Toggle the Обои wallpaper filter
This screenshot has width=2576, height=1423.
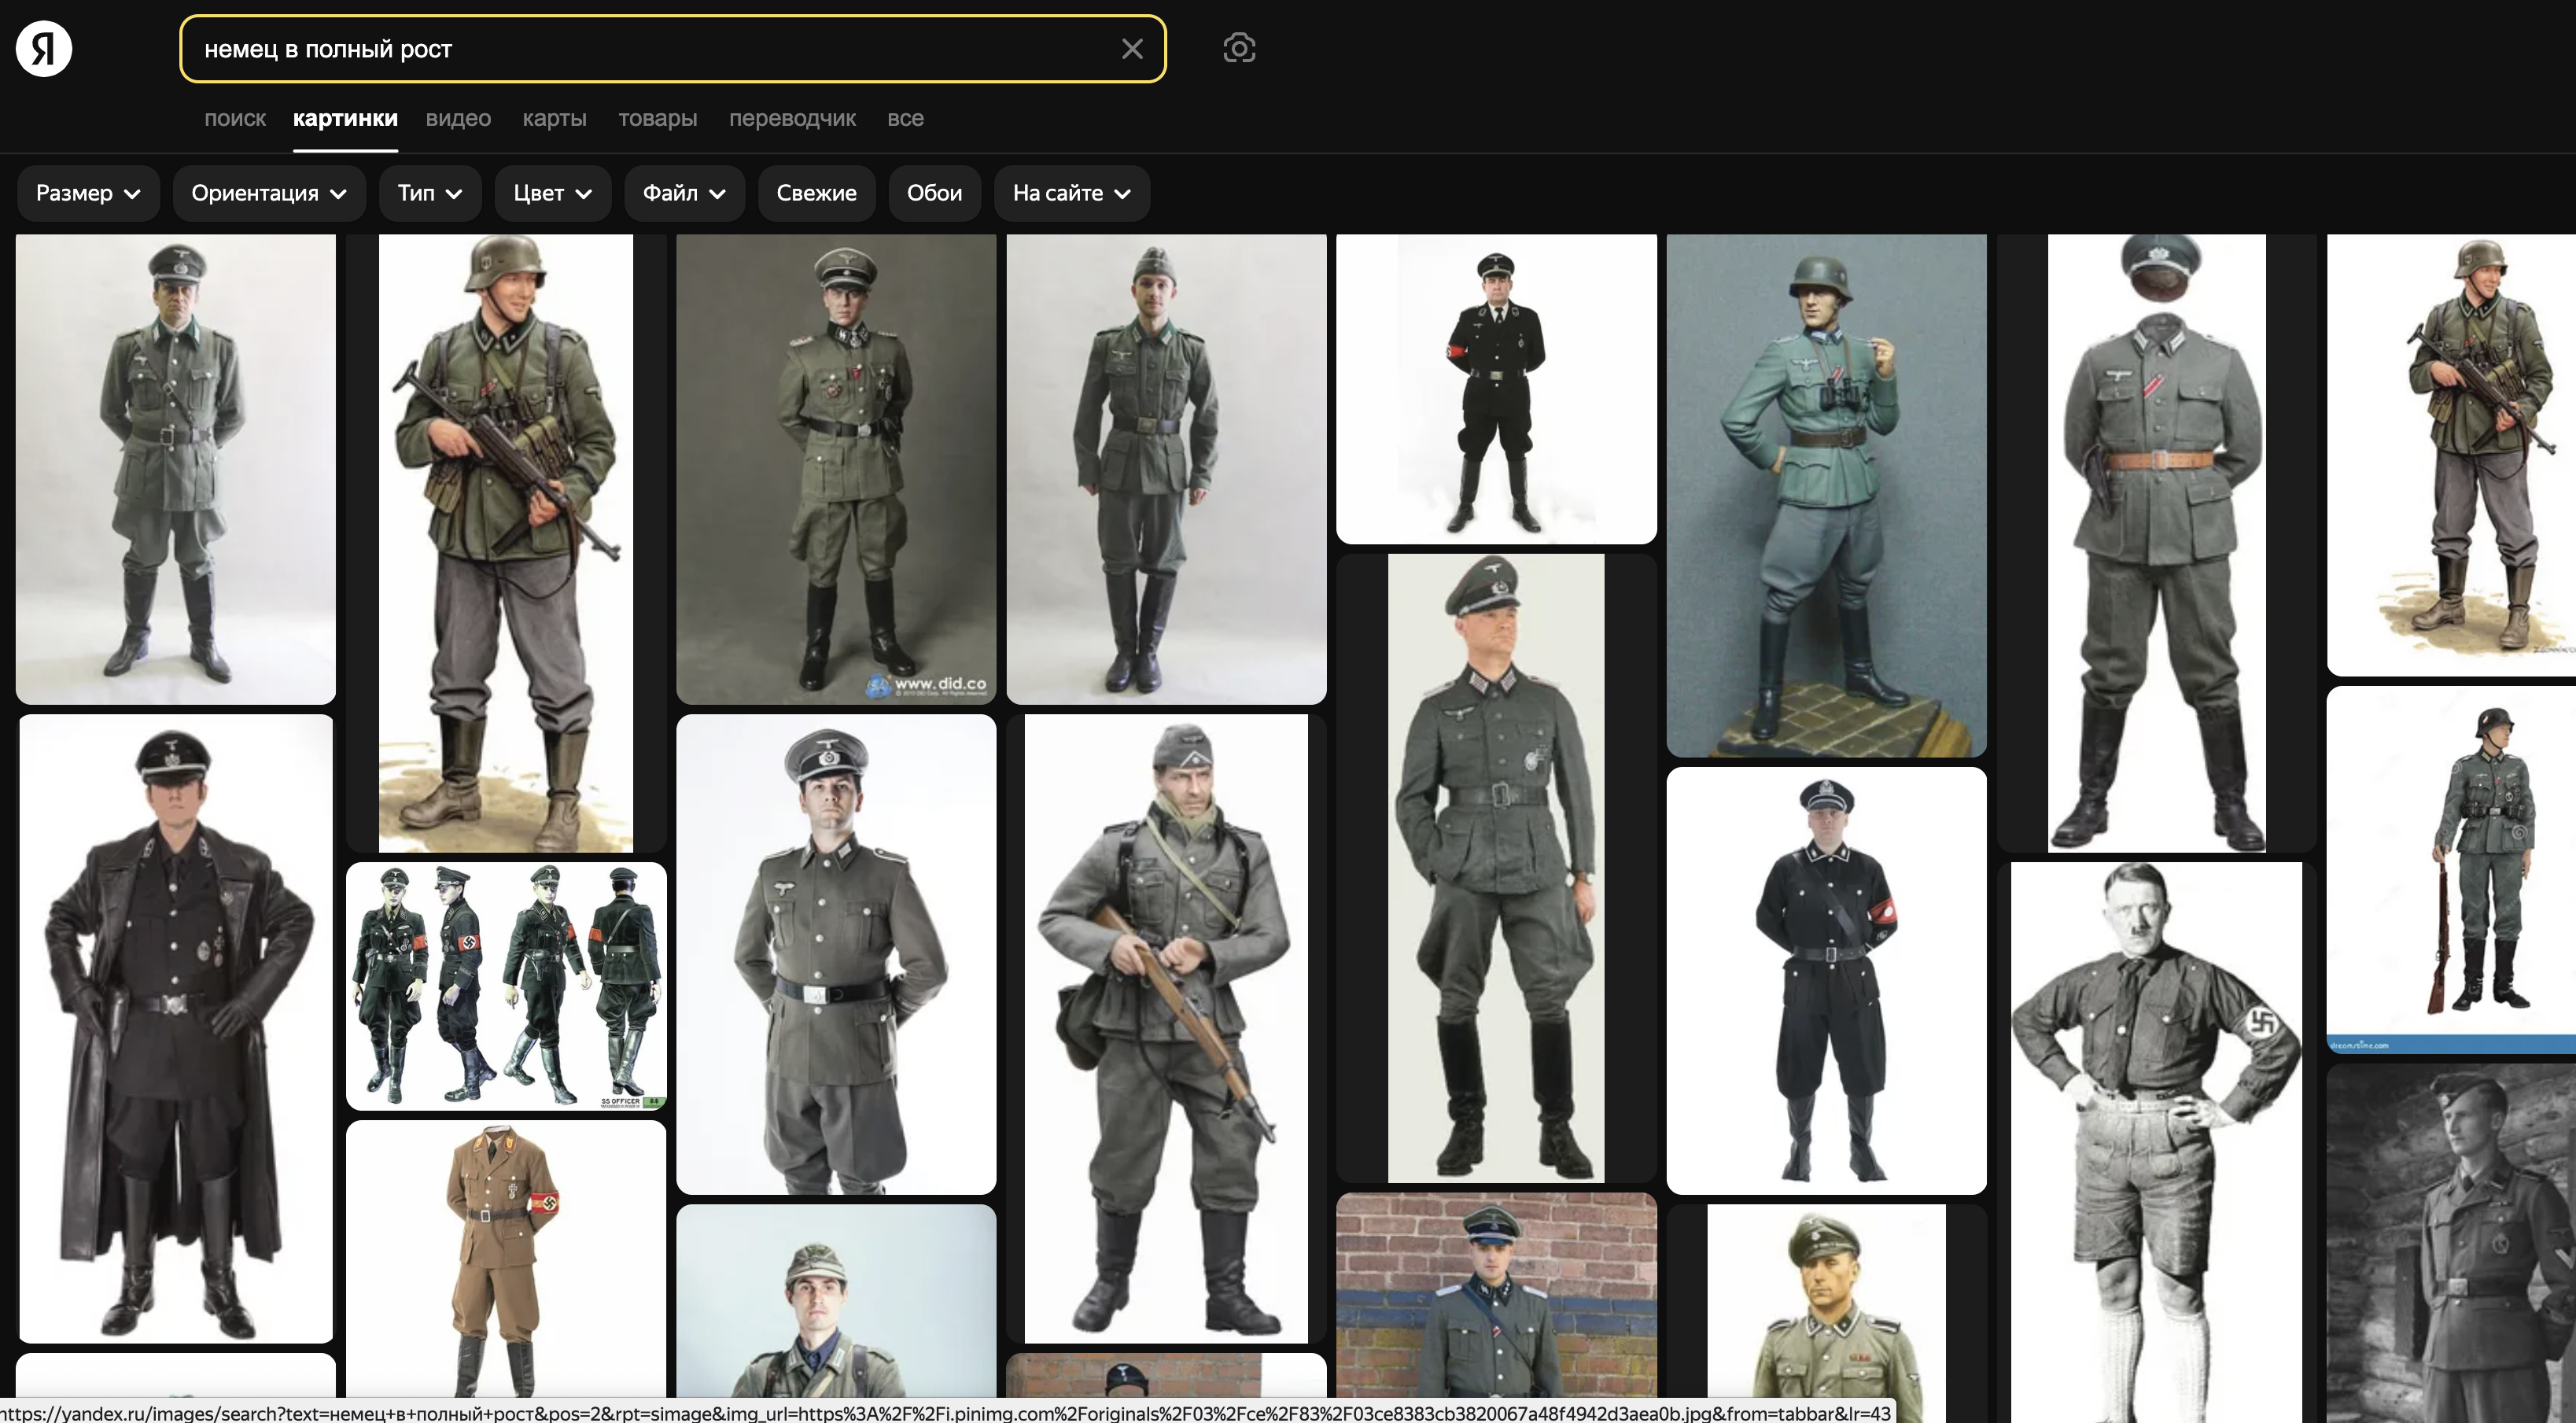coord(934,193)
